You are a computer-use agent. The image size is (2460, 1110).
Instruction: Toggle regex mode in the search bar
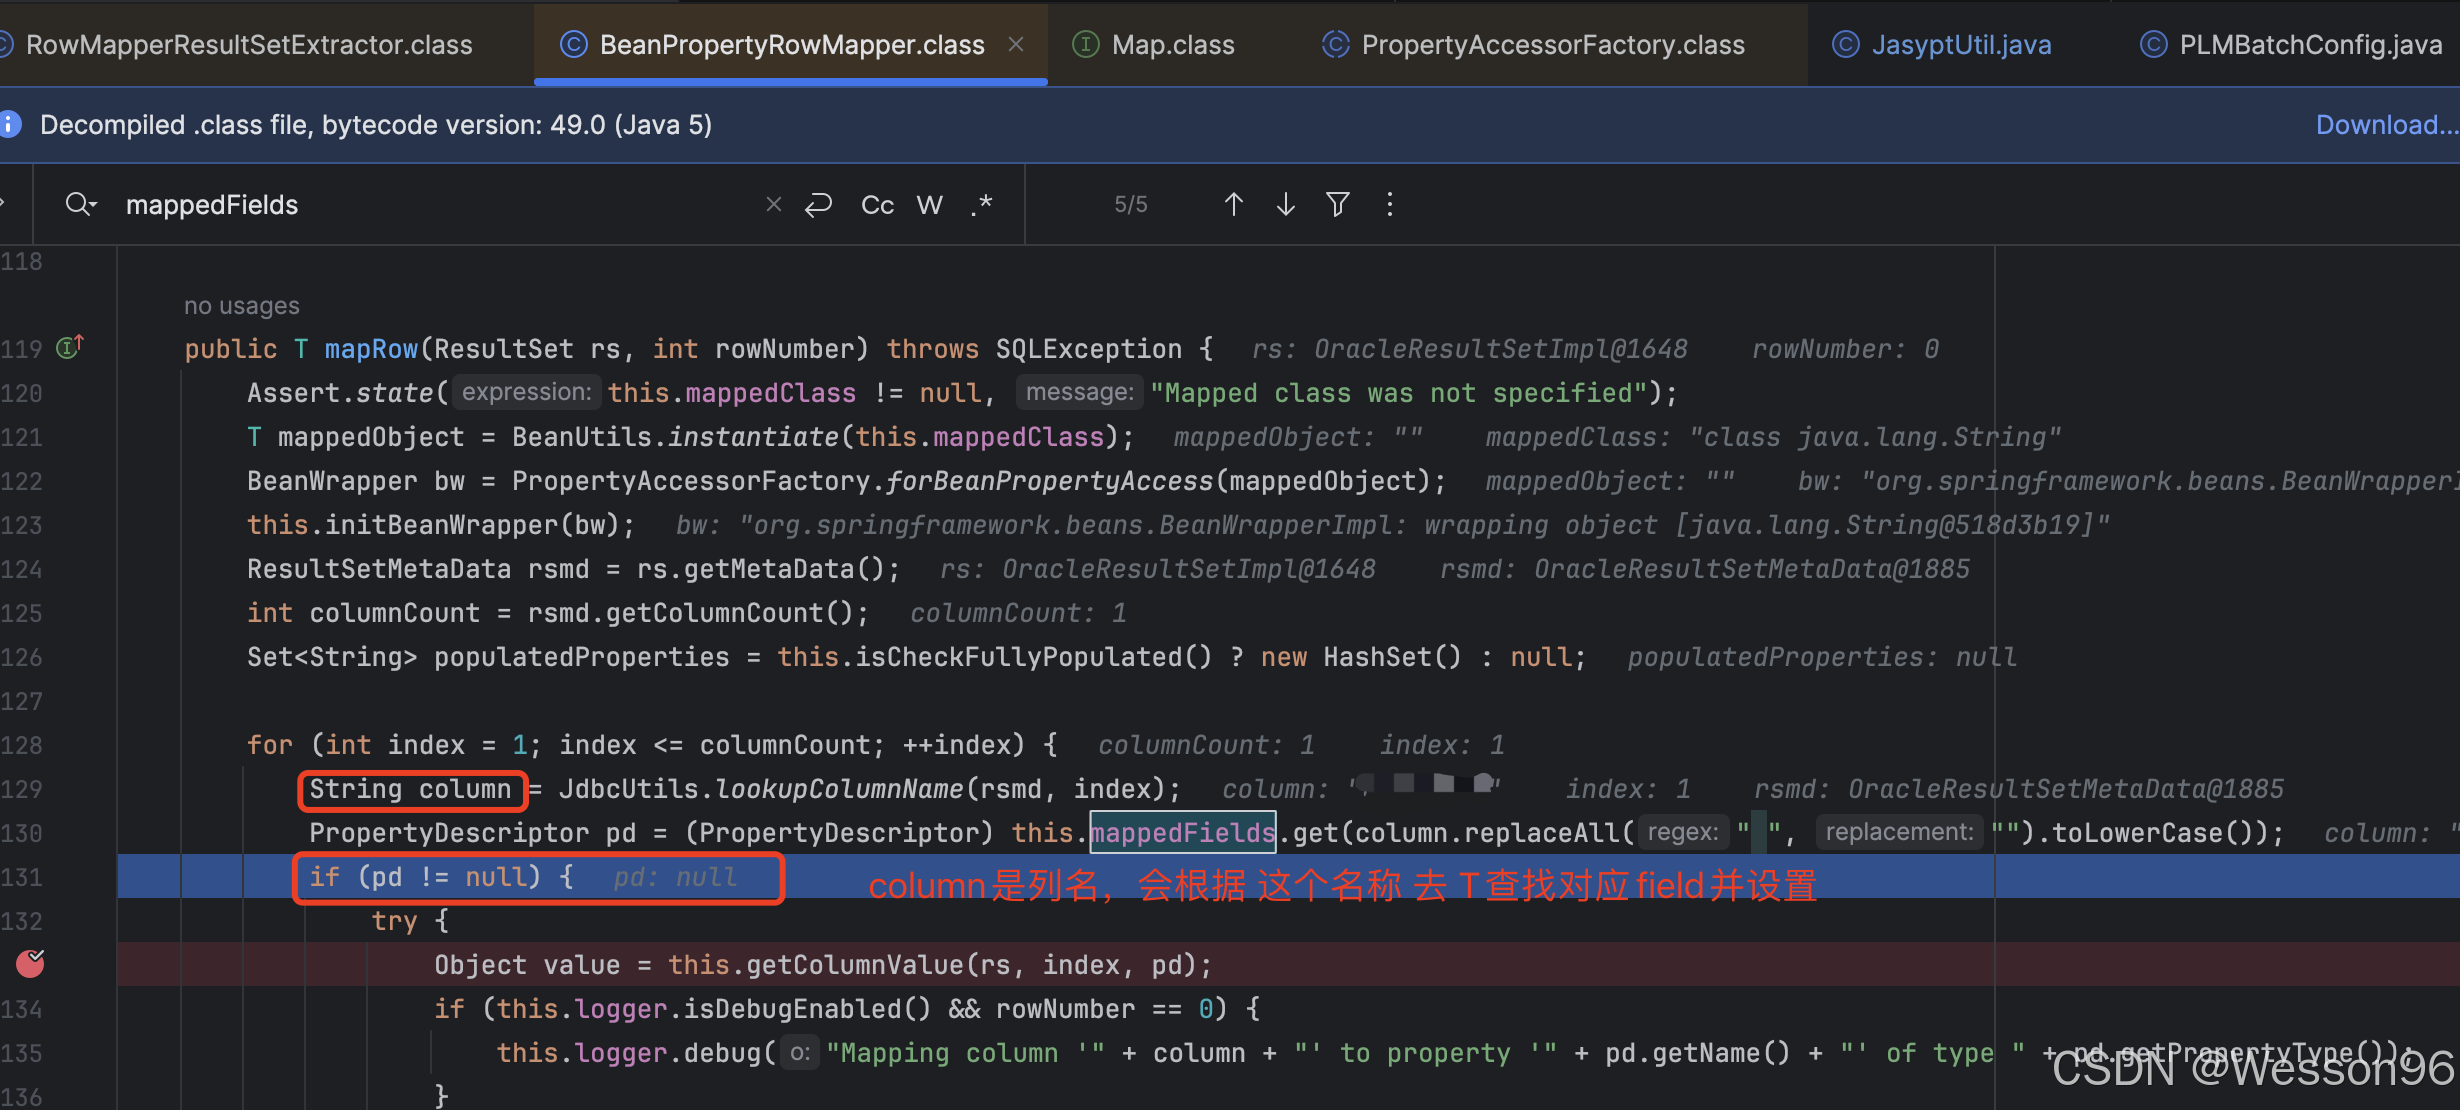982,204
